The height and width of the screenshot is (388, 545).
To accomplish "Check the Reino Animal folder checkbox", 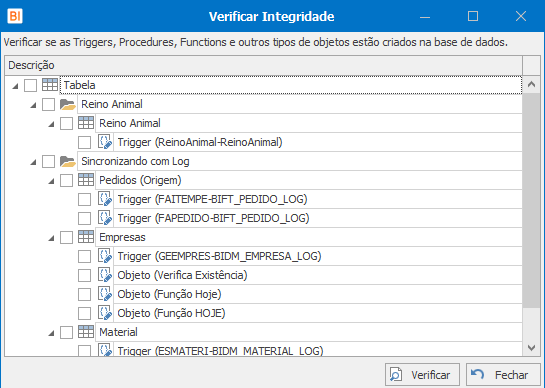I will point(48,104).
